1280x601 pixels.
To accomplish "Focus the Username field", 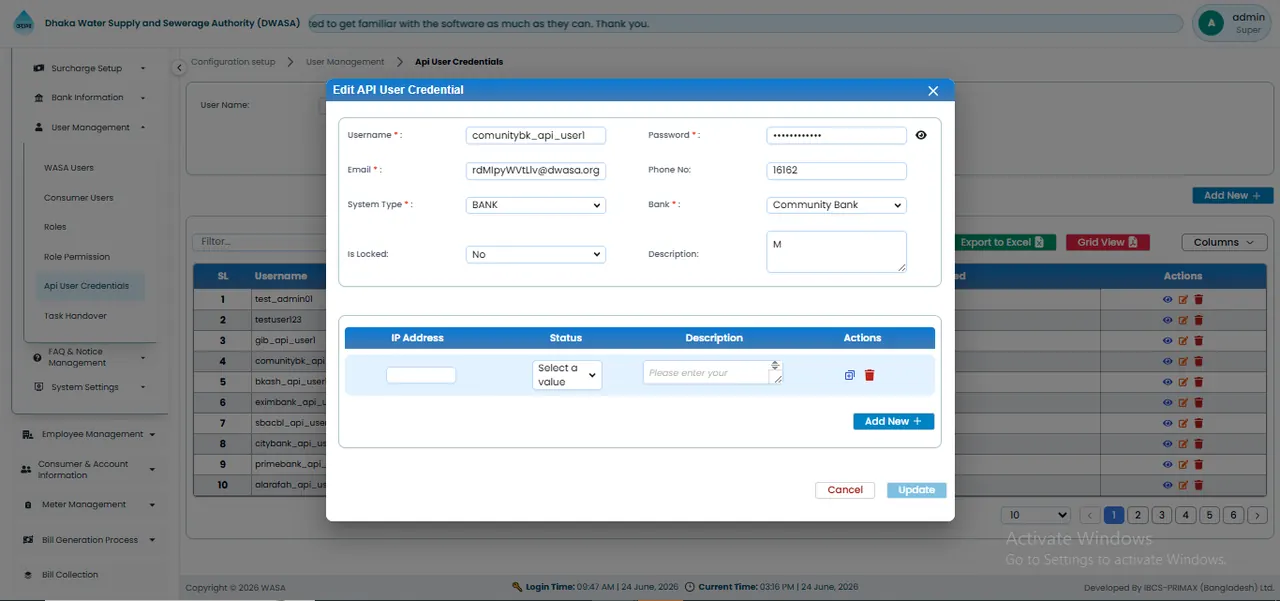I will [x=536, y=135].
